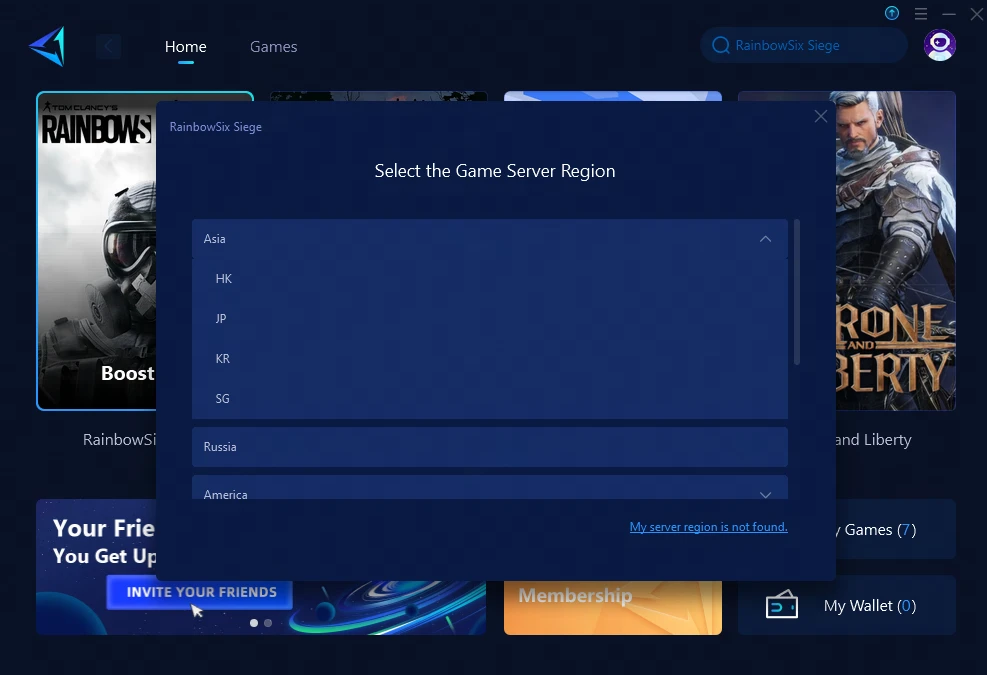Screen dimensions: 987x675
Task: Open the hamburger menu
Action: click(921, 13)
